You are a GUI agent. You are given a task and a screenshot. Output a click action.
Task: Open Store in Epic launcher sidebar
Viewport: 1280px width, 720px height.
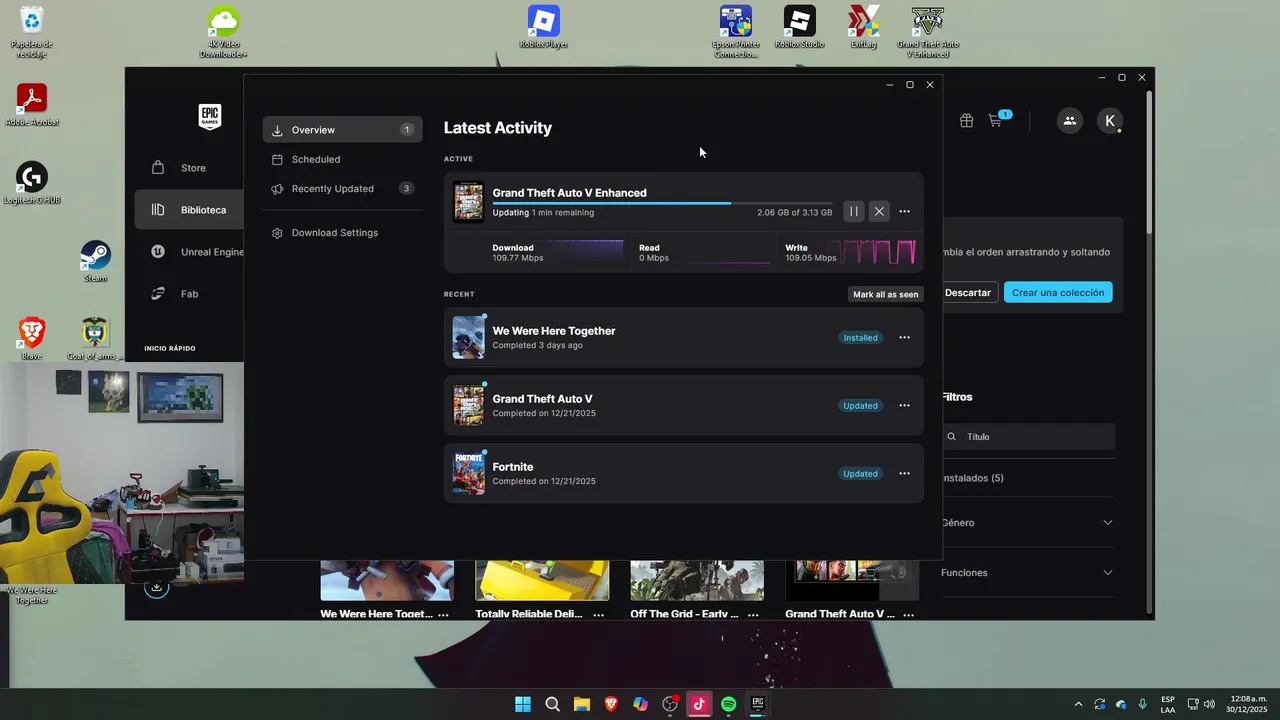point(190,168)
